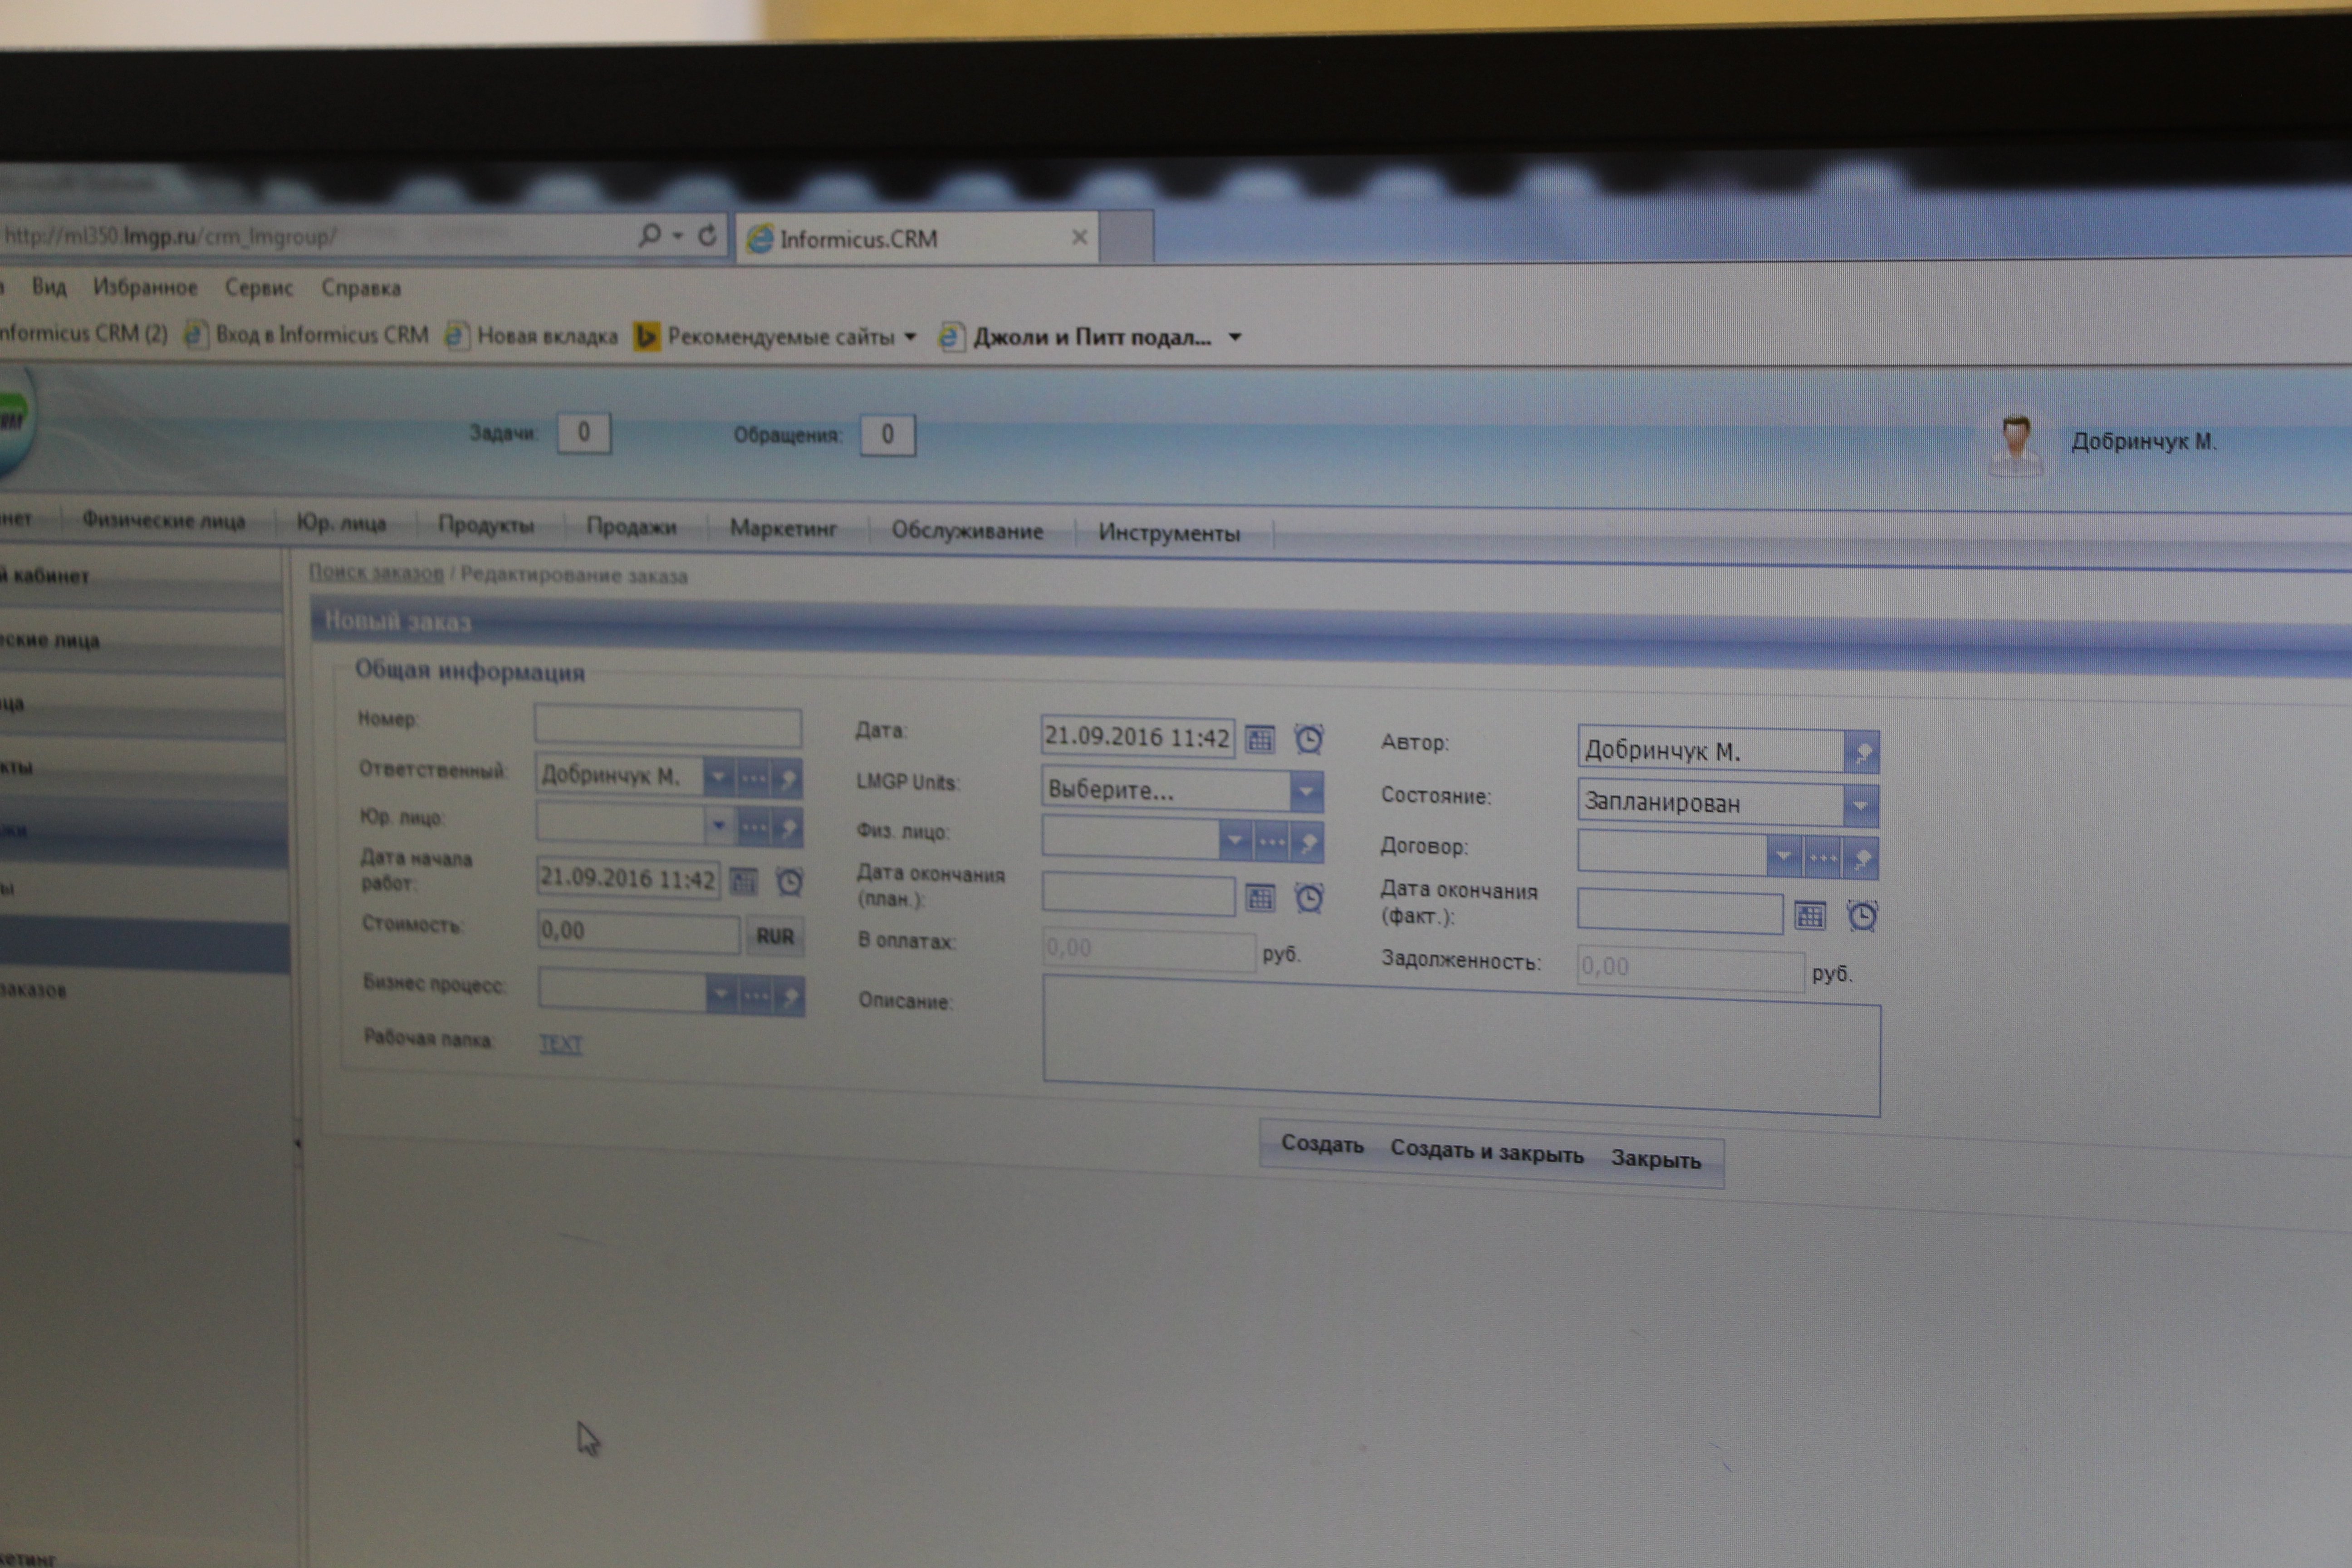Click the ellipsis button for Договор field
This screenshot has height=1568, width=2352.
[1822, 858]
